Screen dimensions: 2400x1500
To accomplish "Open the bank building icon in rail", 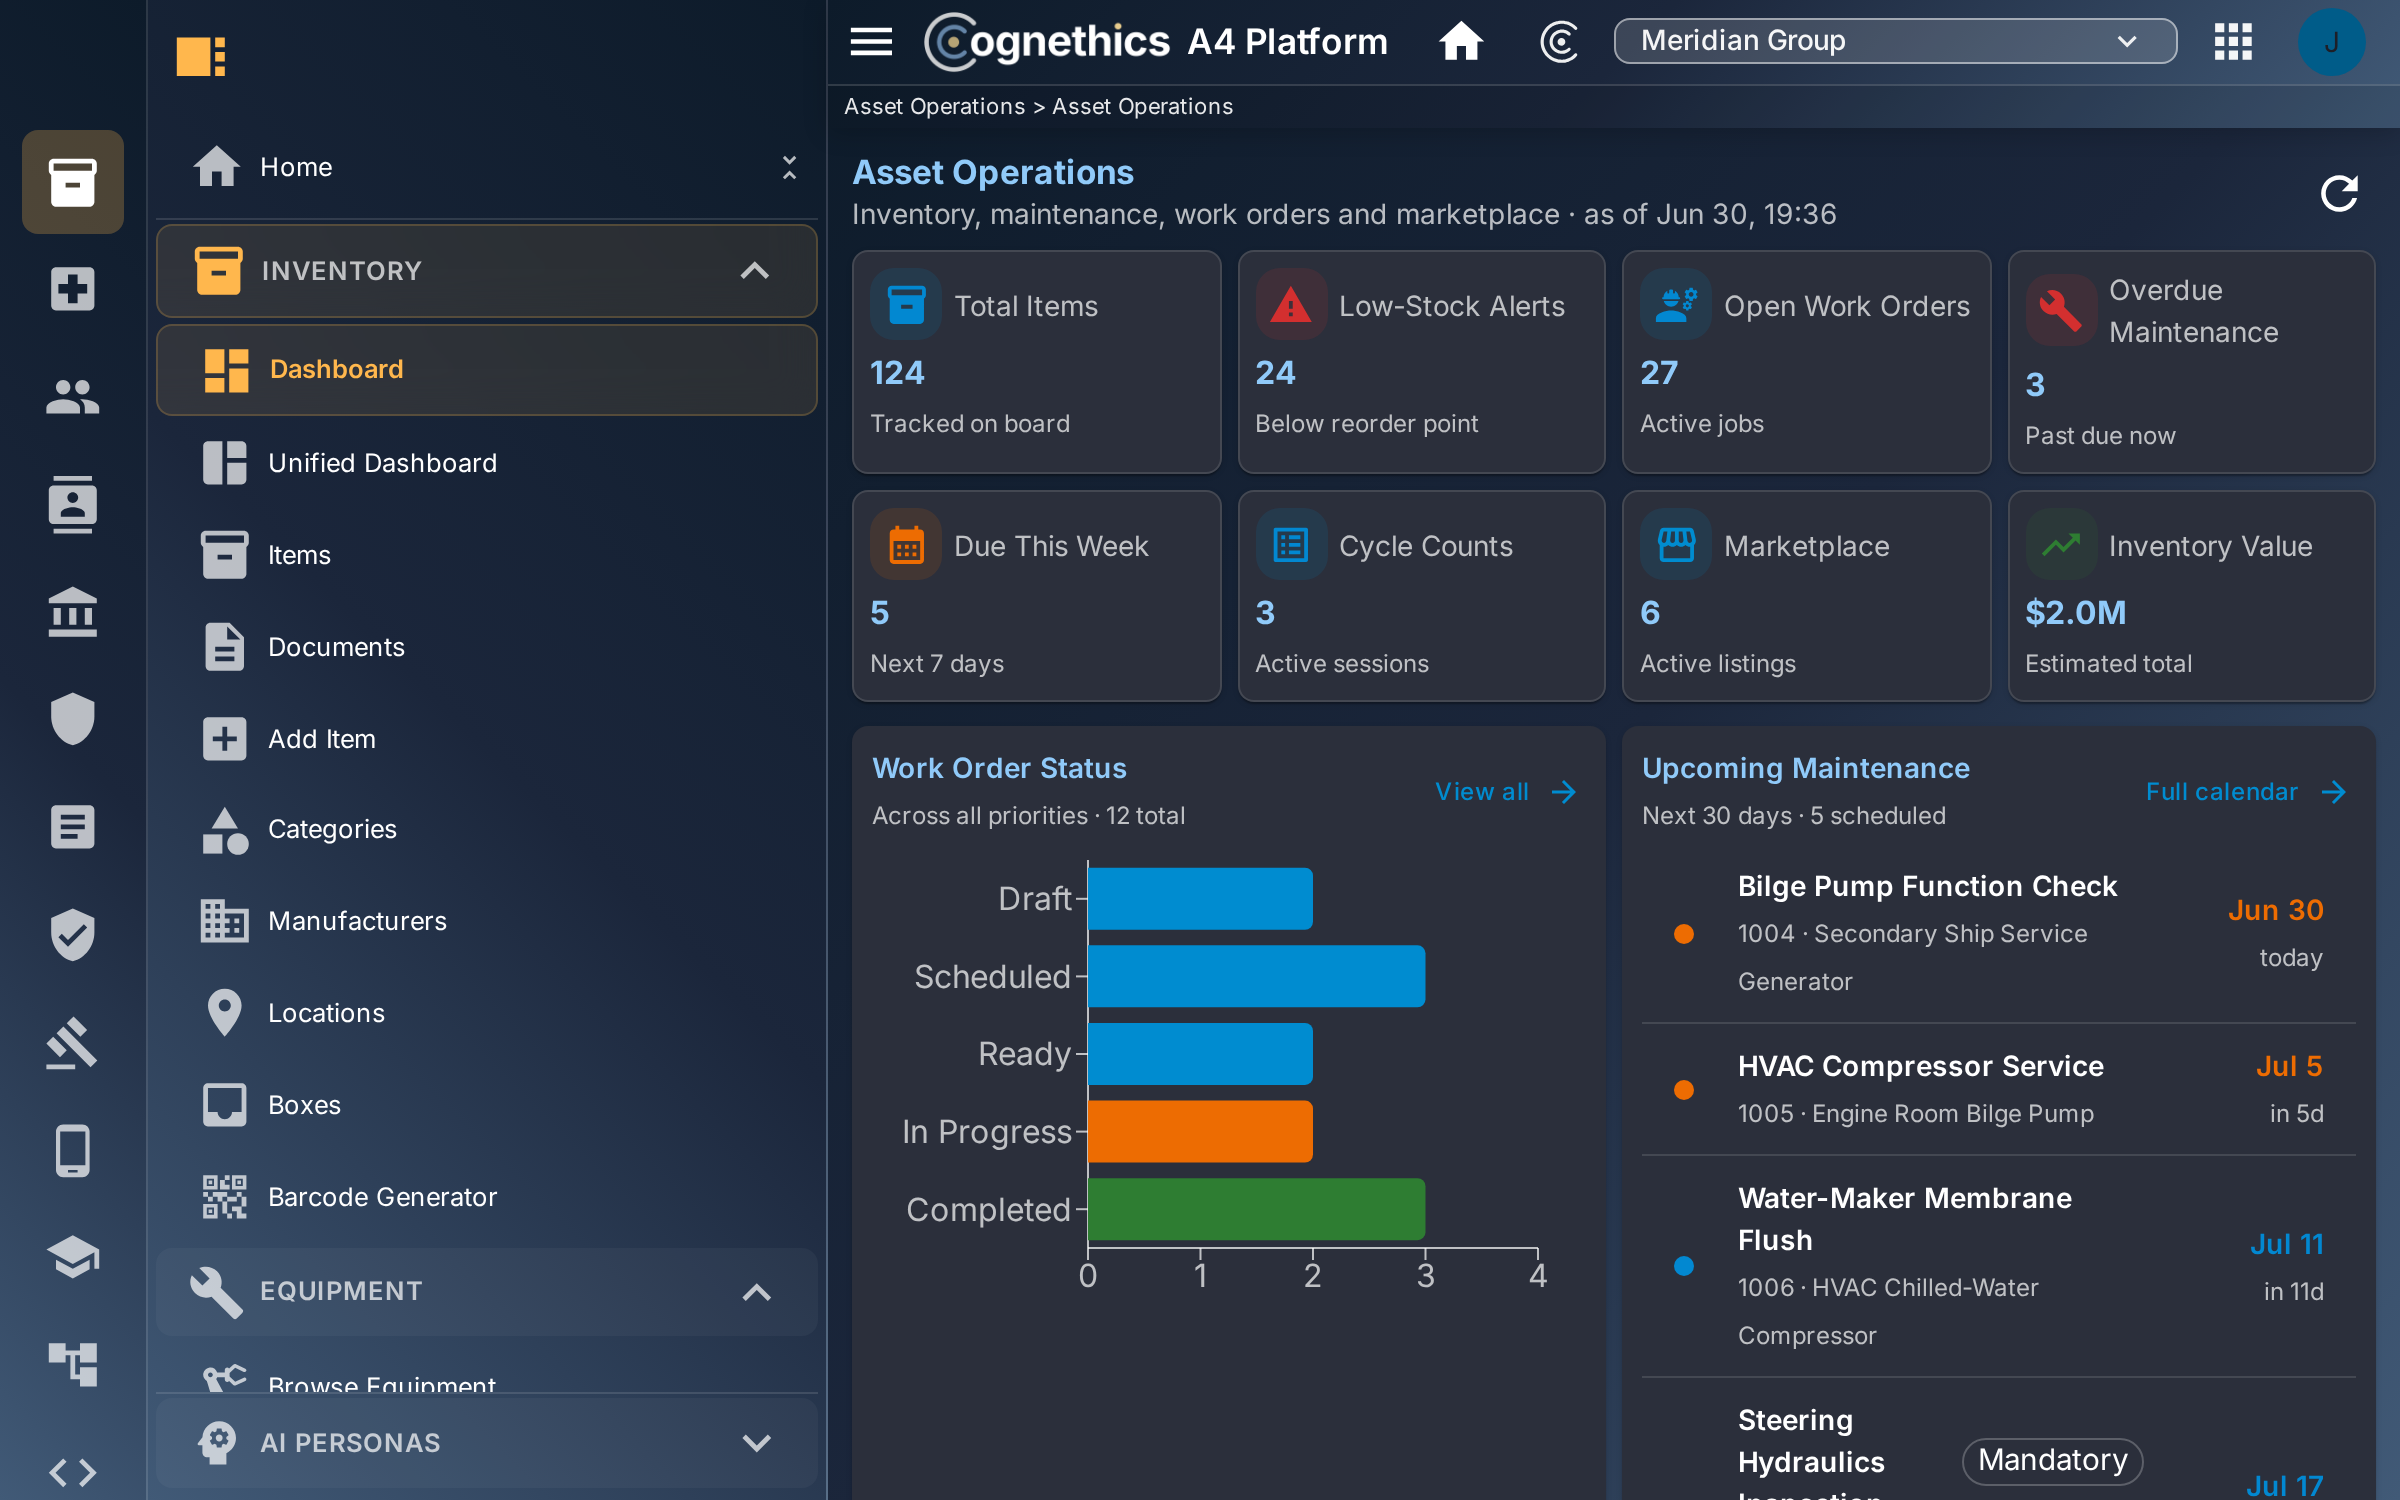I will (73, 612).
